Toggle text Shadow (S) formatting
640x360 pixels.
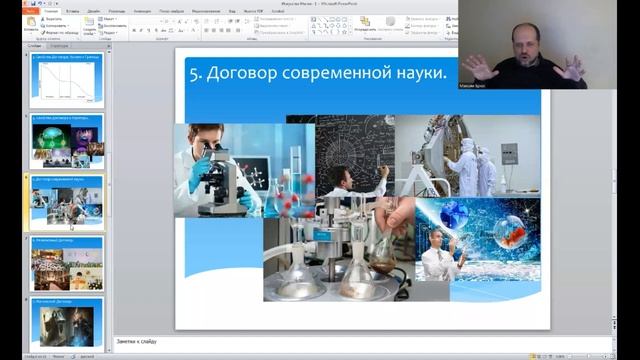click(x=156, y=30)
